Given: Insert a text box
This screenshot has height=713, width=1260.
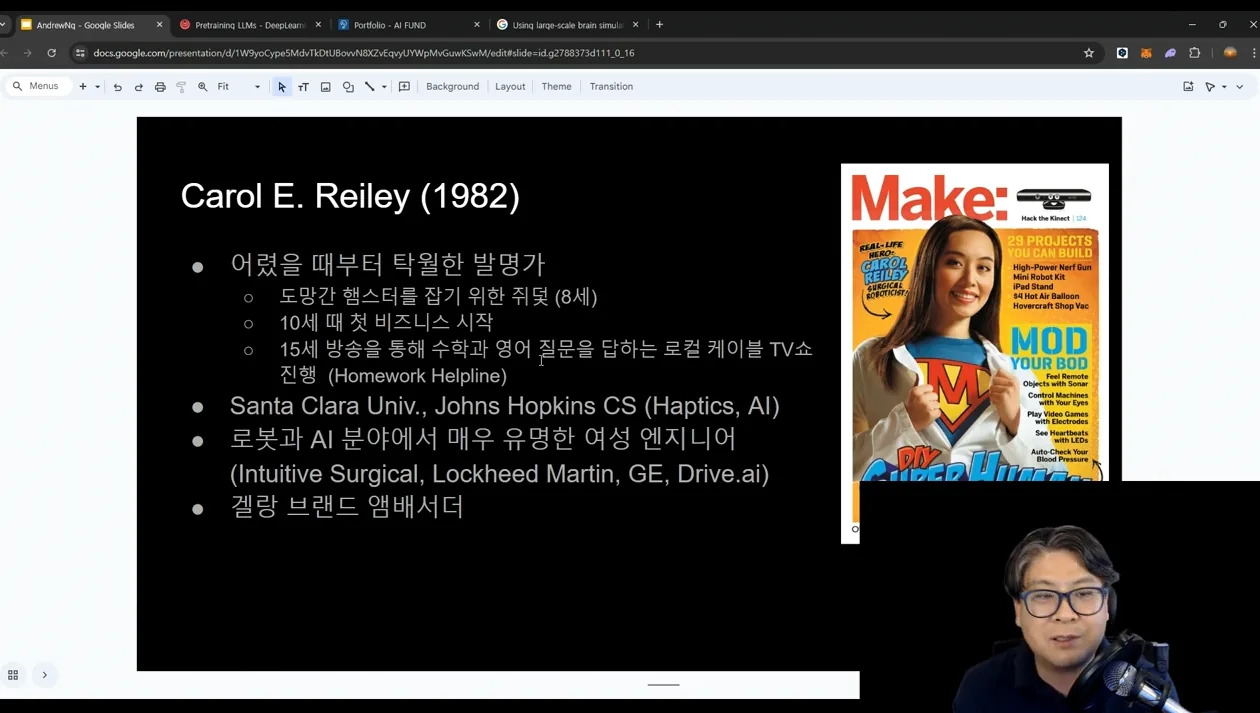Looking at the screenshot, I should (x=303, y=87).
